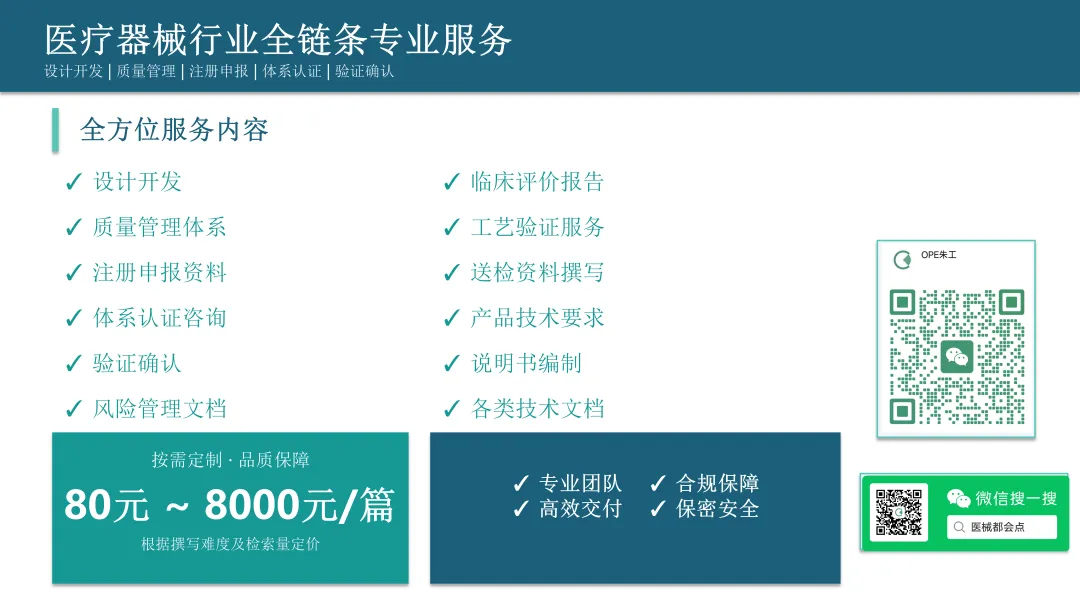Click the OPE朱工 profile avatar icon
1080x608 pixels.
click(902, 260)
